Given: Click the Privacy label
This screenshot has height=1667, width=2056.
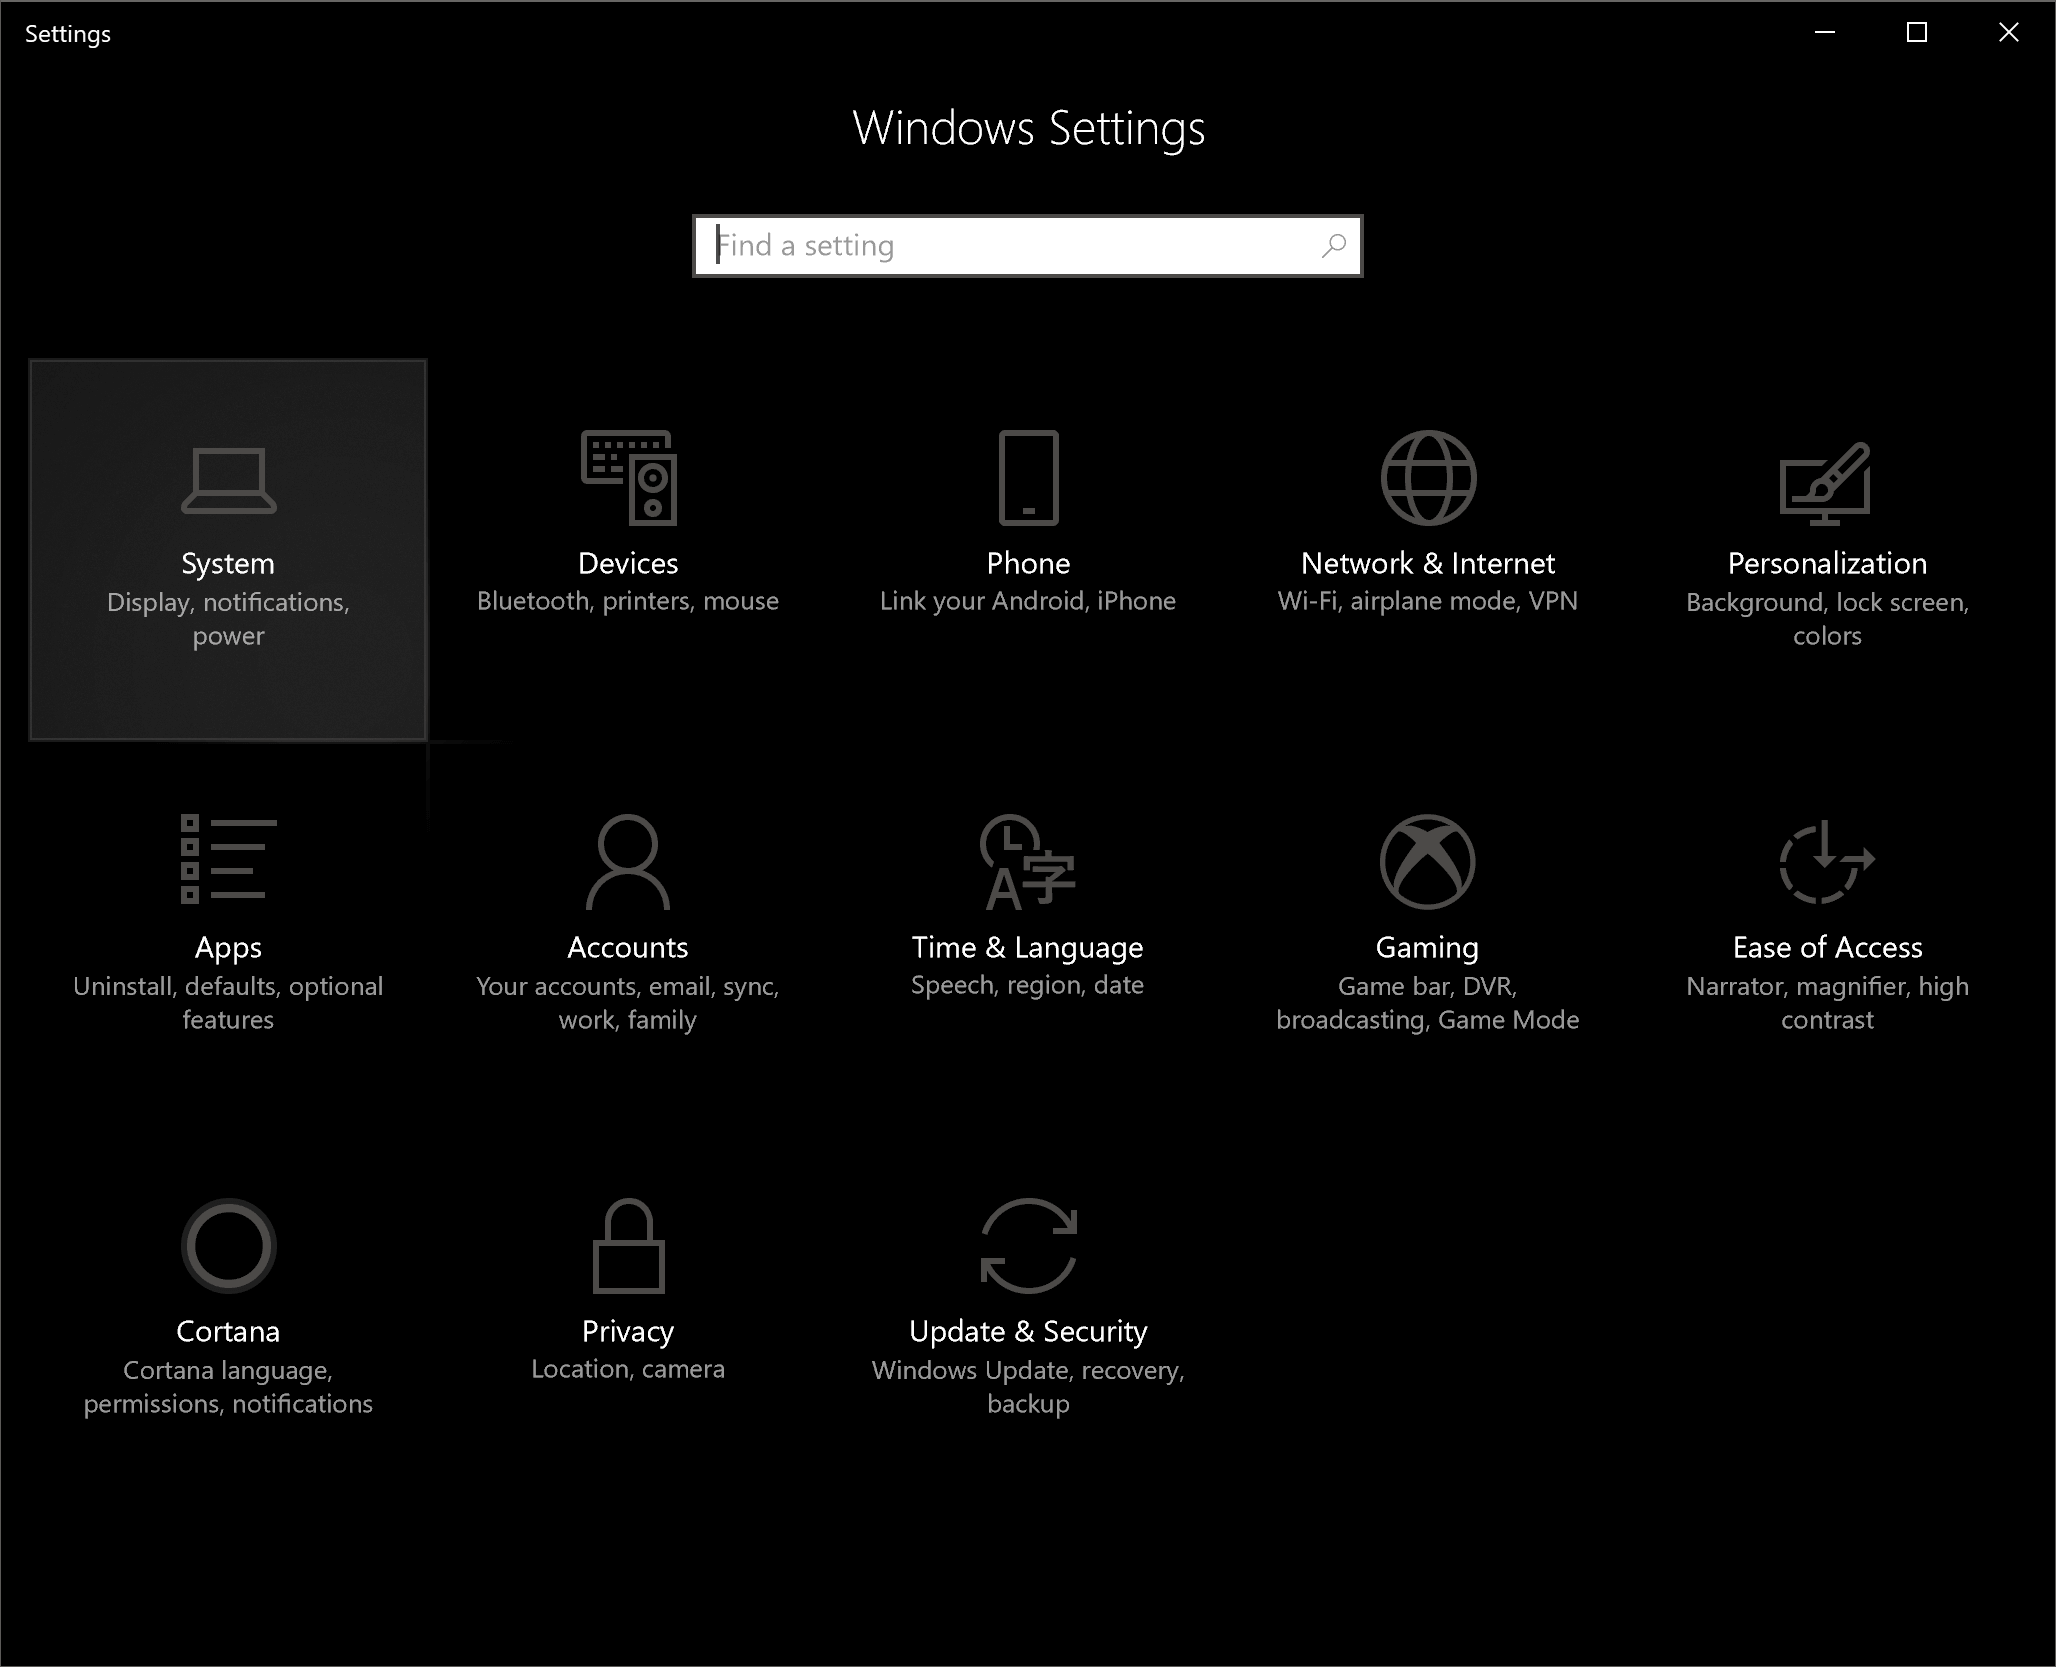Looking at the screenshot, I should [628, 1331].
